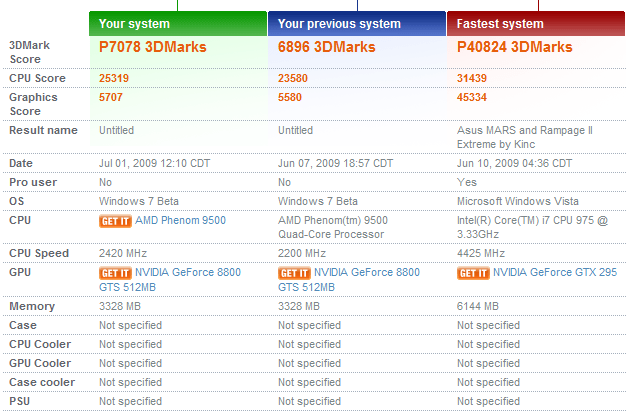Click AMD Phenom(tm) 9500 Quad-Core Processor text
The height and width of the screenshot is (415, 634).
[x=333, y=227]
